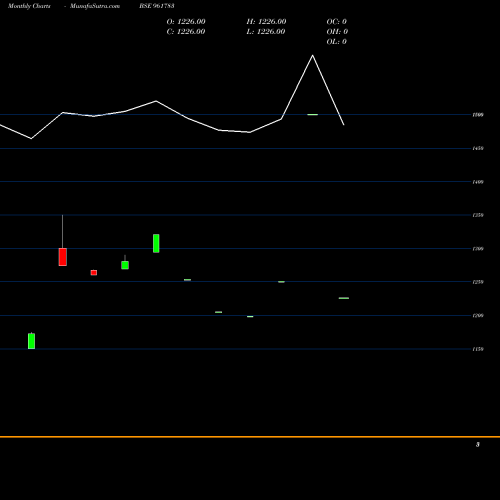500x500 pixels.
Task: Click the "MunafaSutra.com" label
Action: point(95,6)
